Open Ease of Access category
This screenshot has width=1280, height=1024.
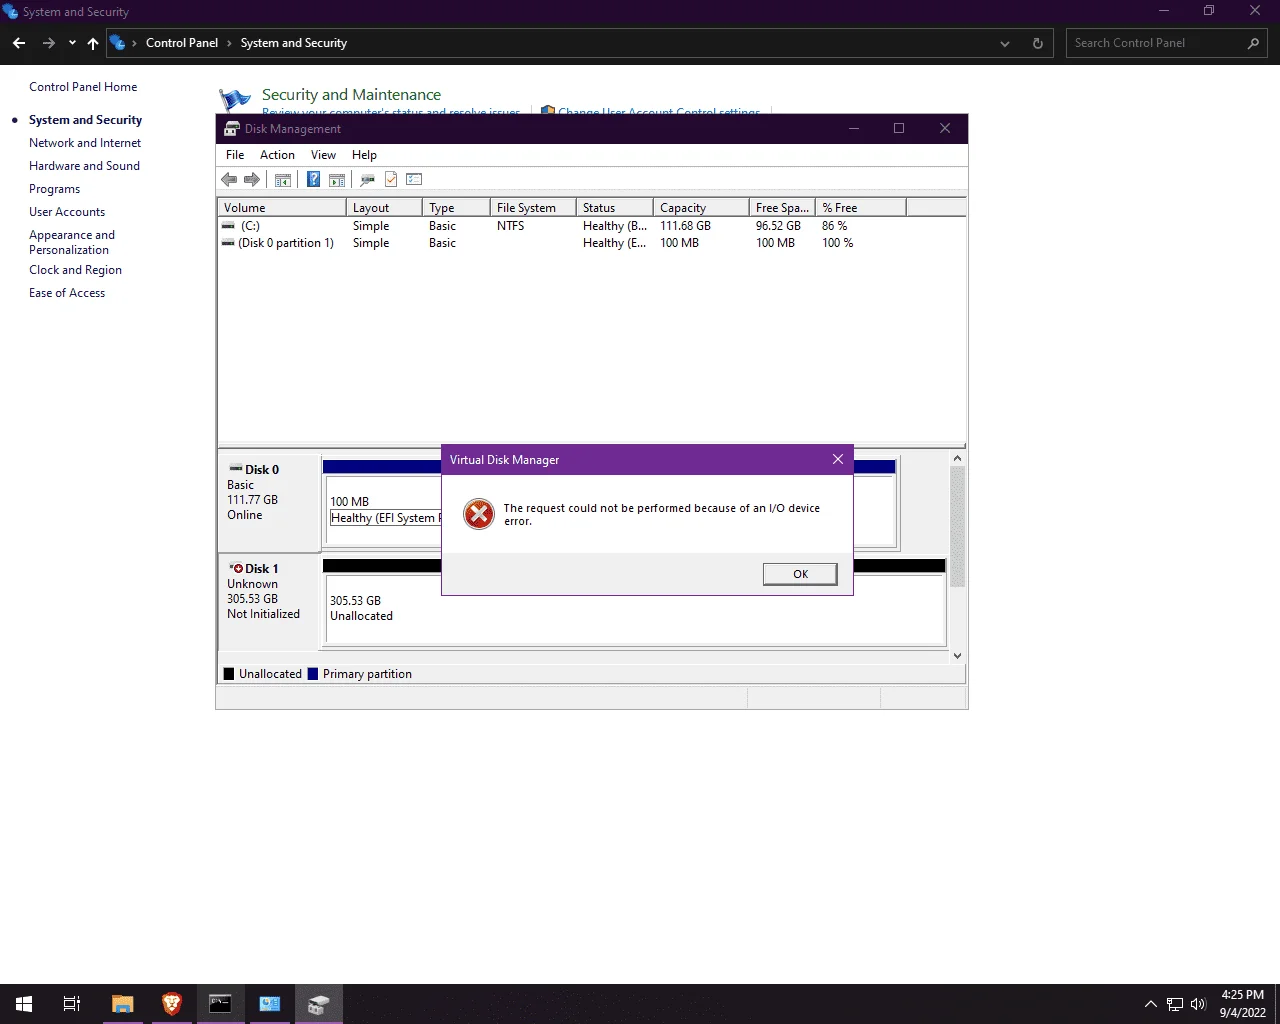pyautogui.click(x=67, y=293)
